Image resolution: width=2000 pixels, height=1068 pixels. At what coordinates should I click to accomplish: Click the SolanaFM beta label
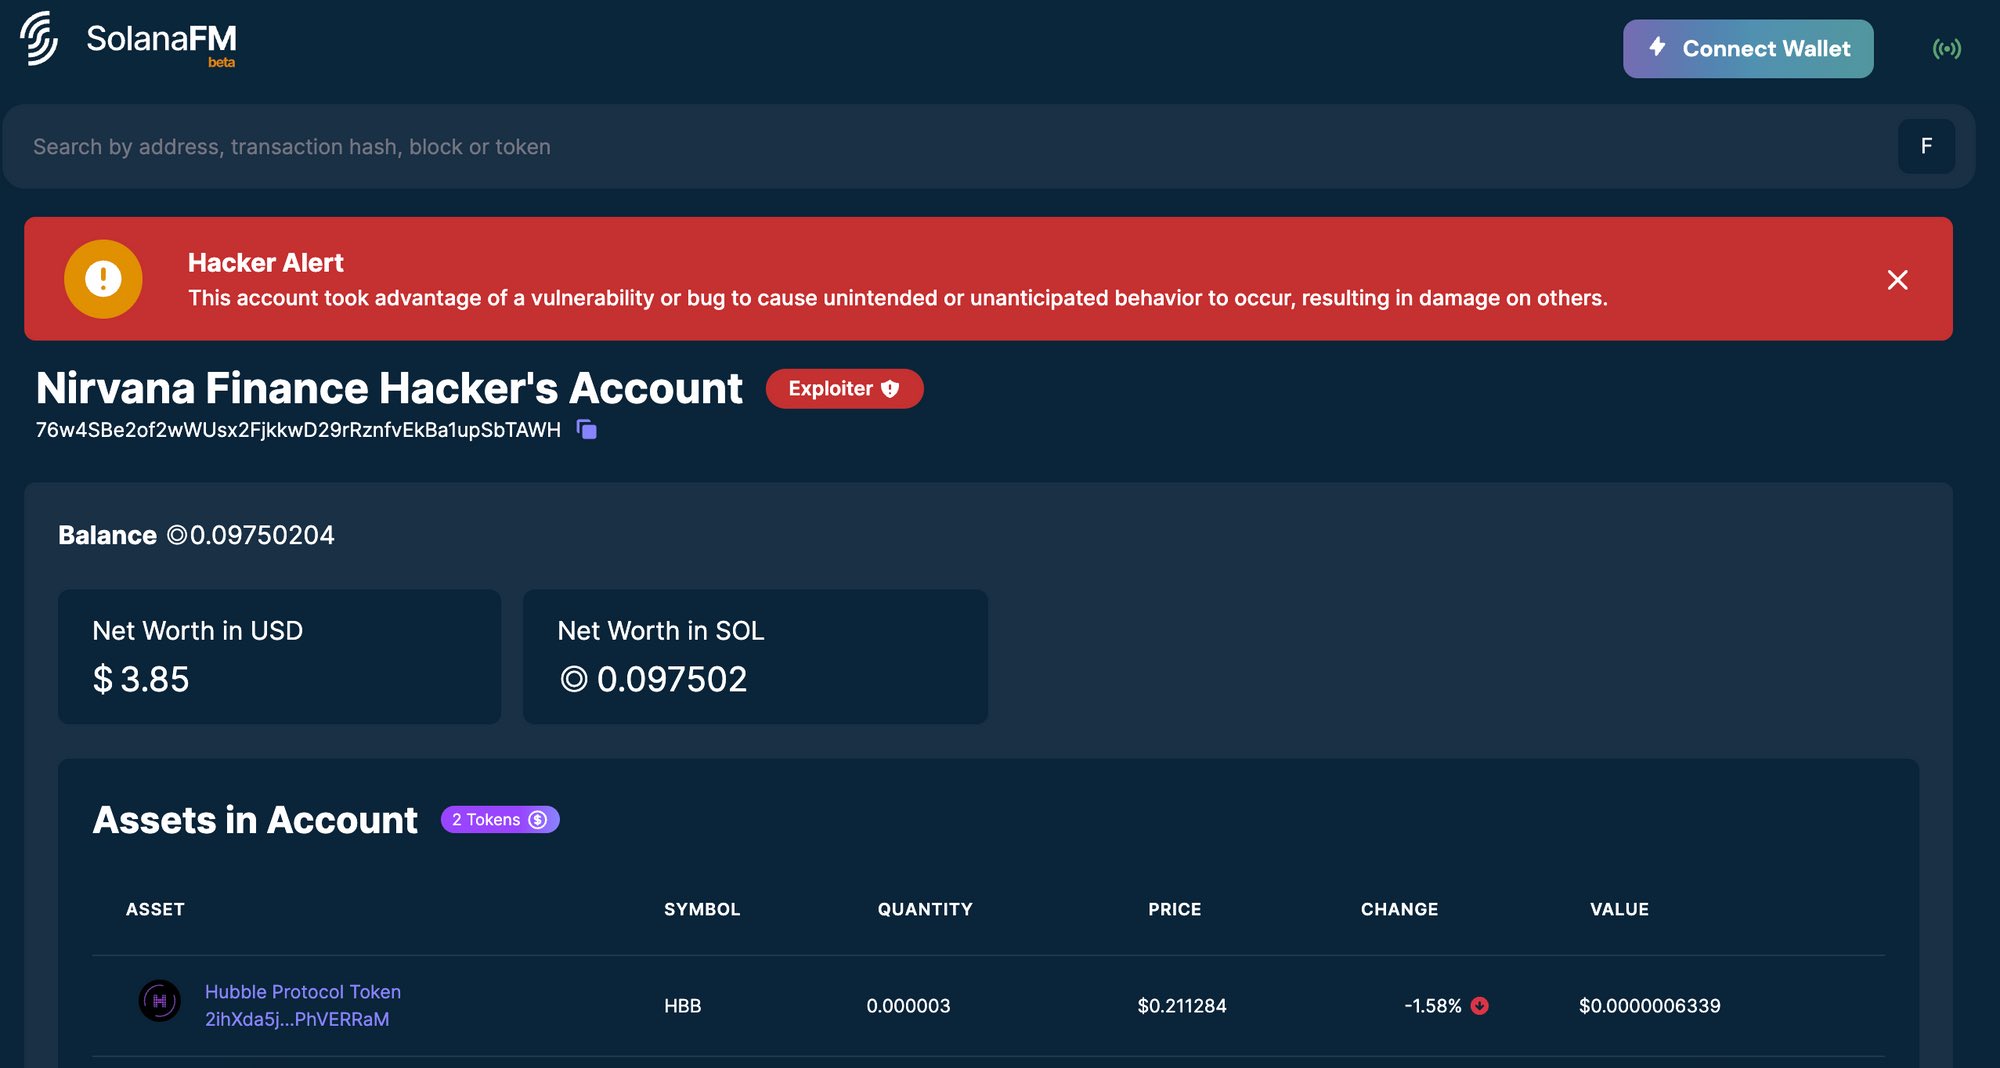221,63
